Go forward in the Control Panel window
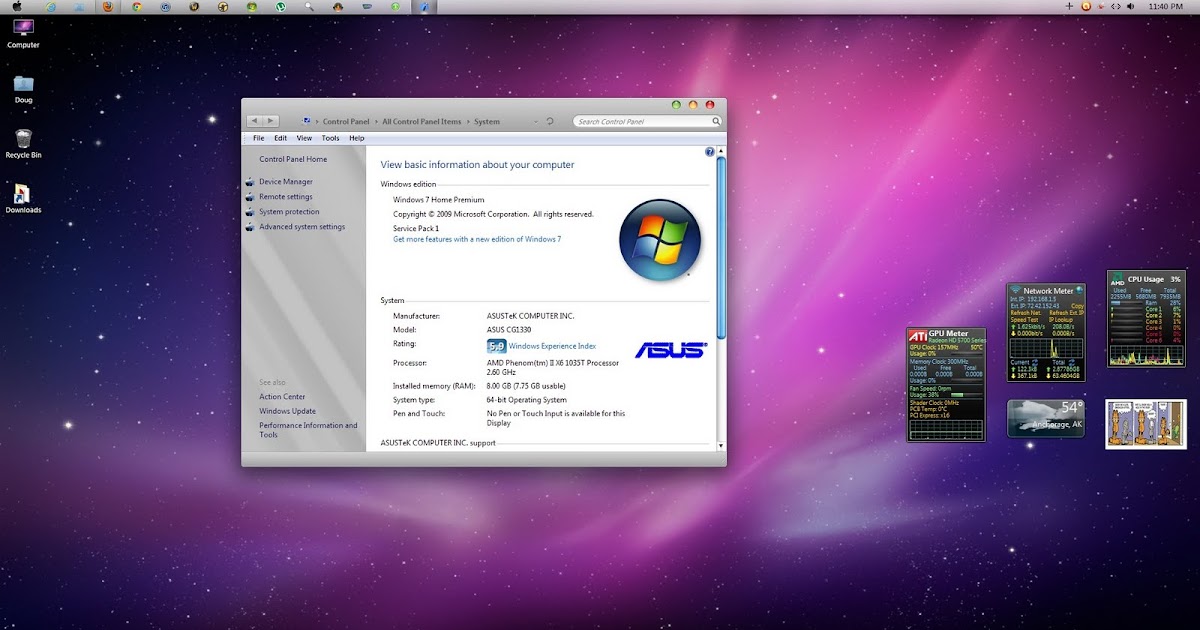The image size is (1200, 630). click(x=270, y=121)
